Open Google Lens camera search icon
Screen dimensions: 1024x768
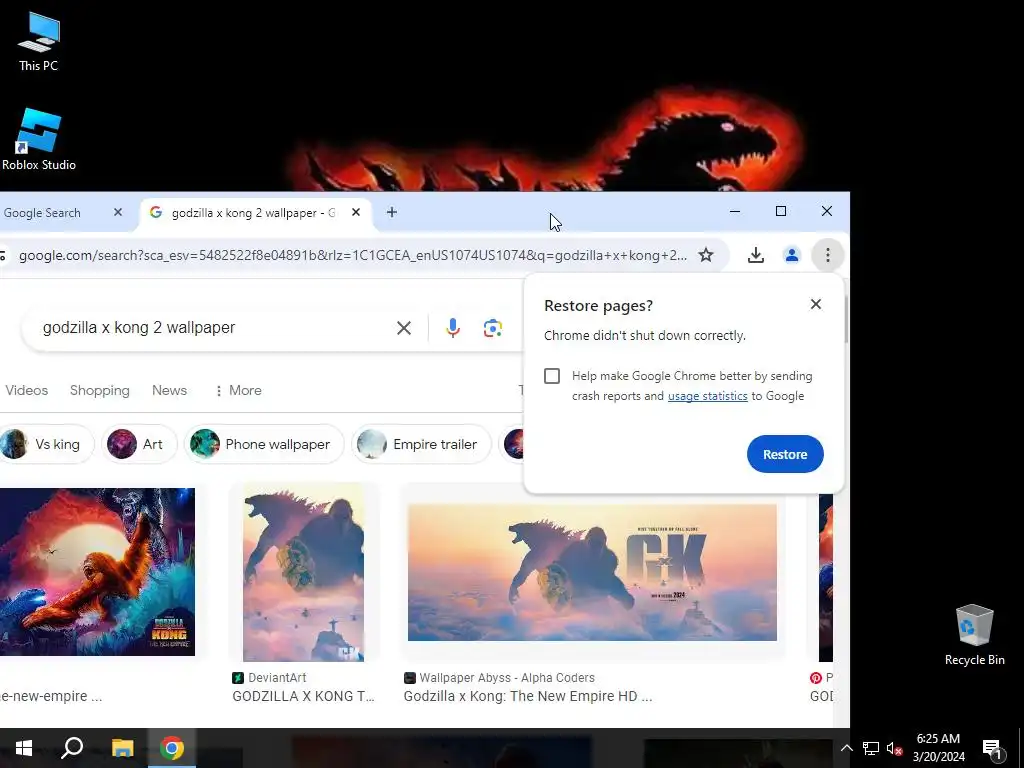coord(492,328)
